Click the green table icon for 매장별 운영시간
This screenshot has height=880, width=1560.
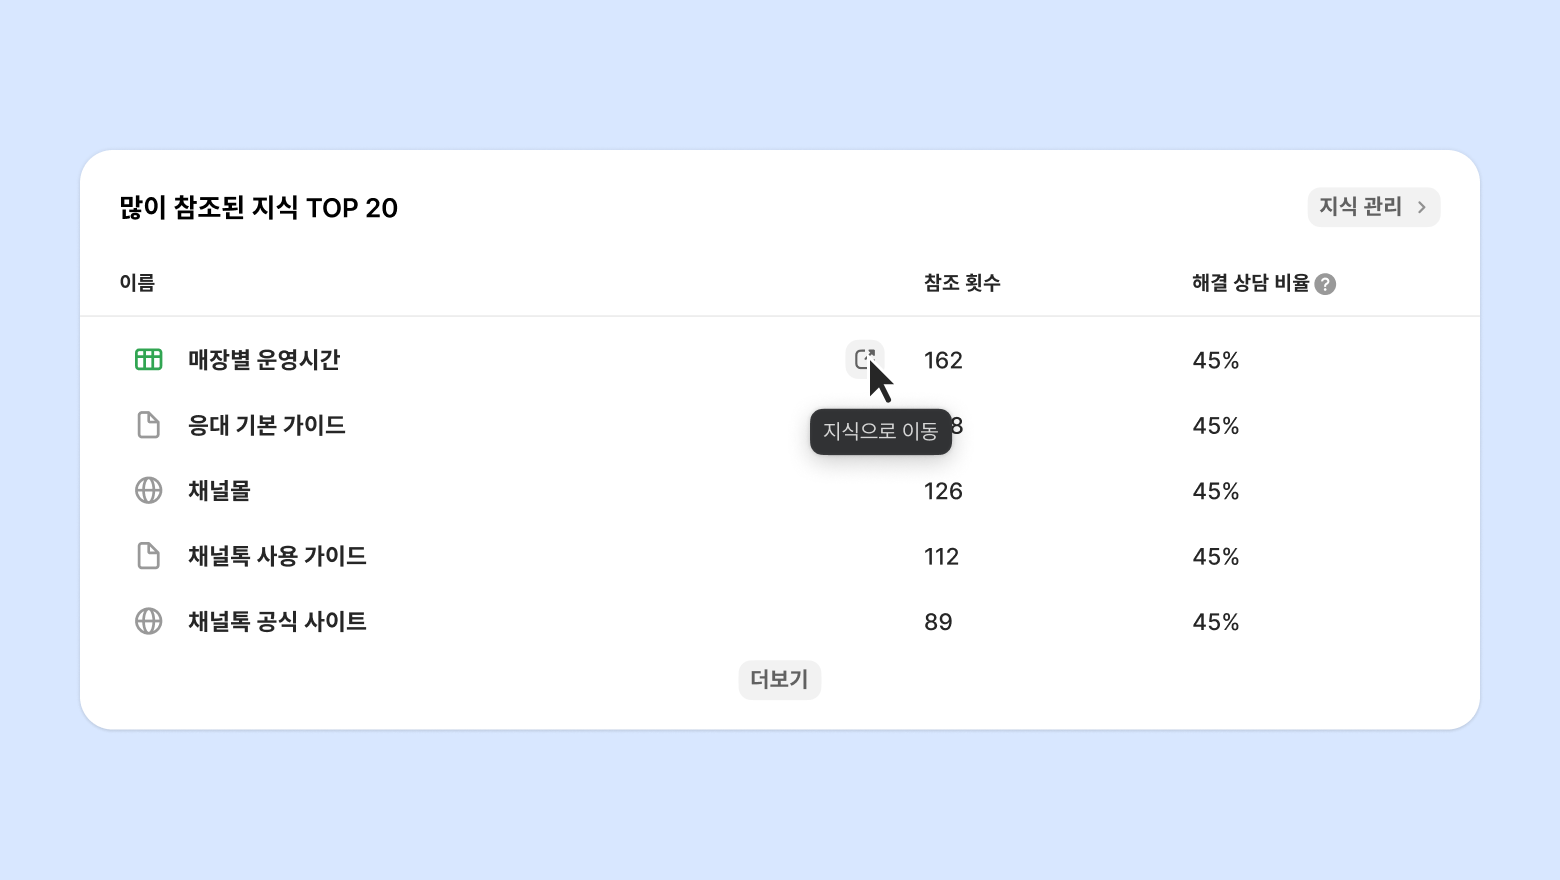[x=148, y=360]
